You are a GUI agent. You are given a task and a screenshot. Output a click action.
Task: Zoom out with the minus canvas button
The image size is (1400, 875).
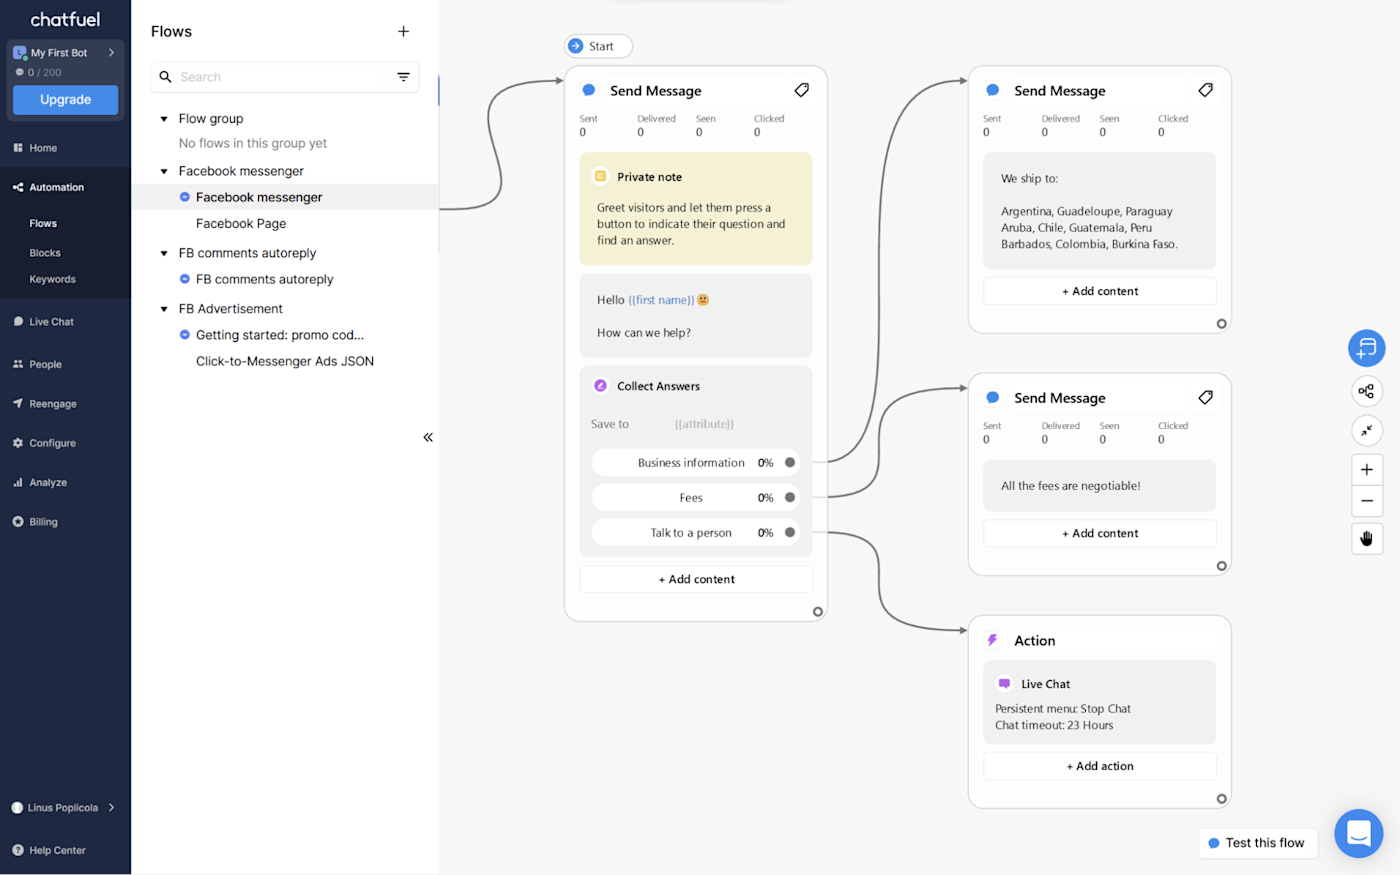pos(1367,501)
